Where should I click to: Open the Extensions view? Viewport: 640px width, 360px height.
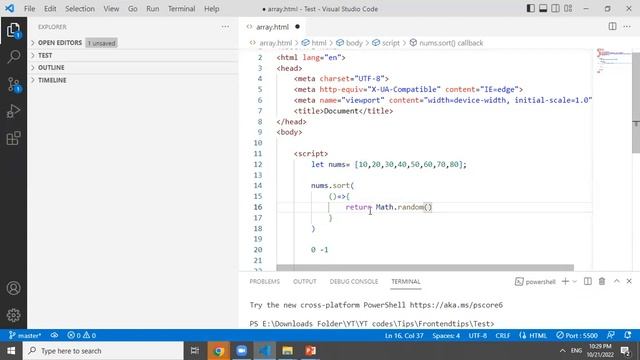point(13,138)
